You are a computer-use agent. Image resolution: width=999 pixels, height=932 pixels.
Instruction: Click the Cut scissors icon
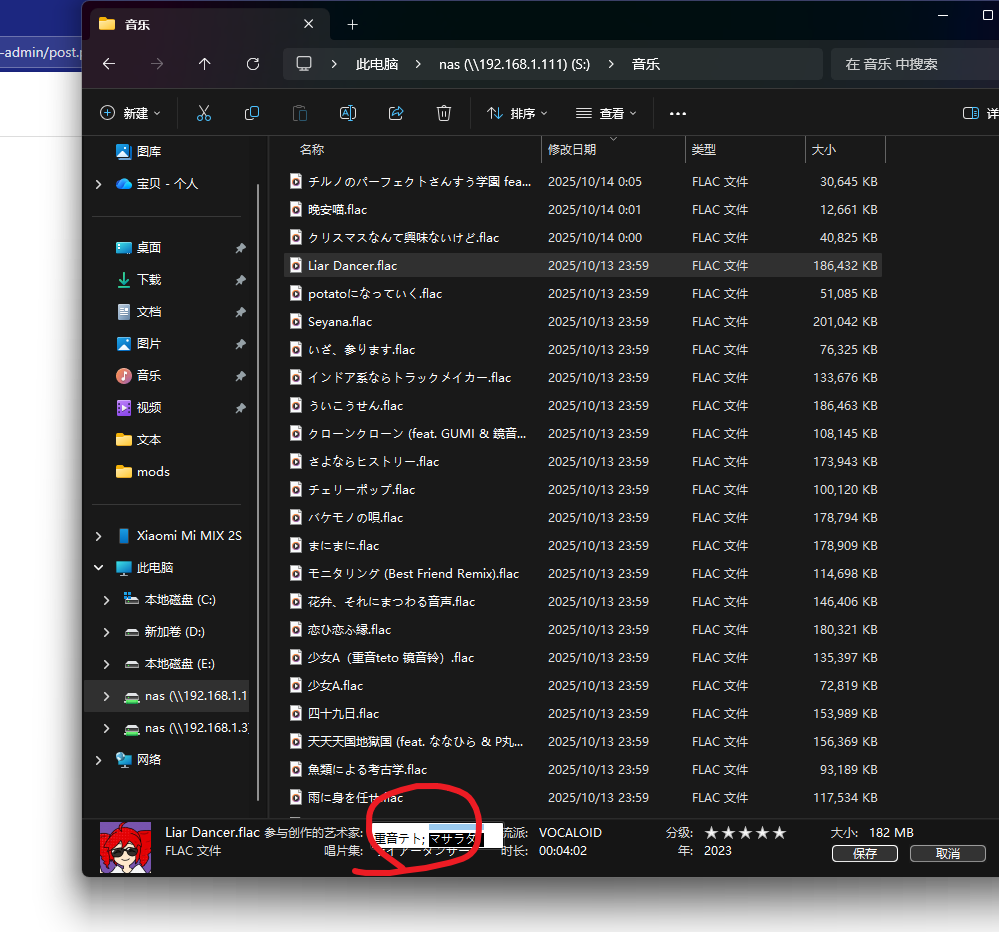coord(204,113)
